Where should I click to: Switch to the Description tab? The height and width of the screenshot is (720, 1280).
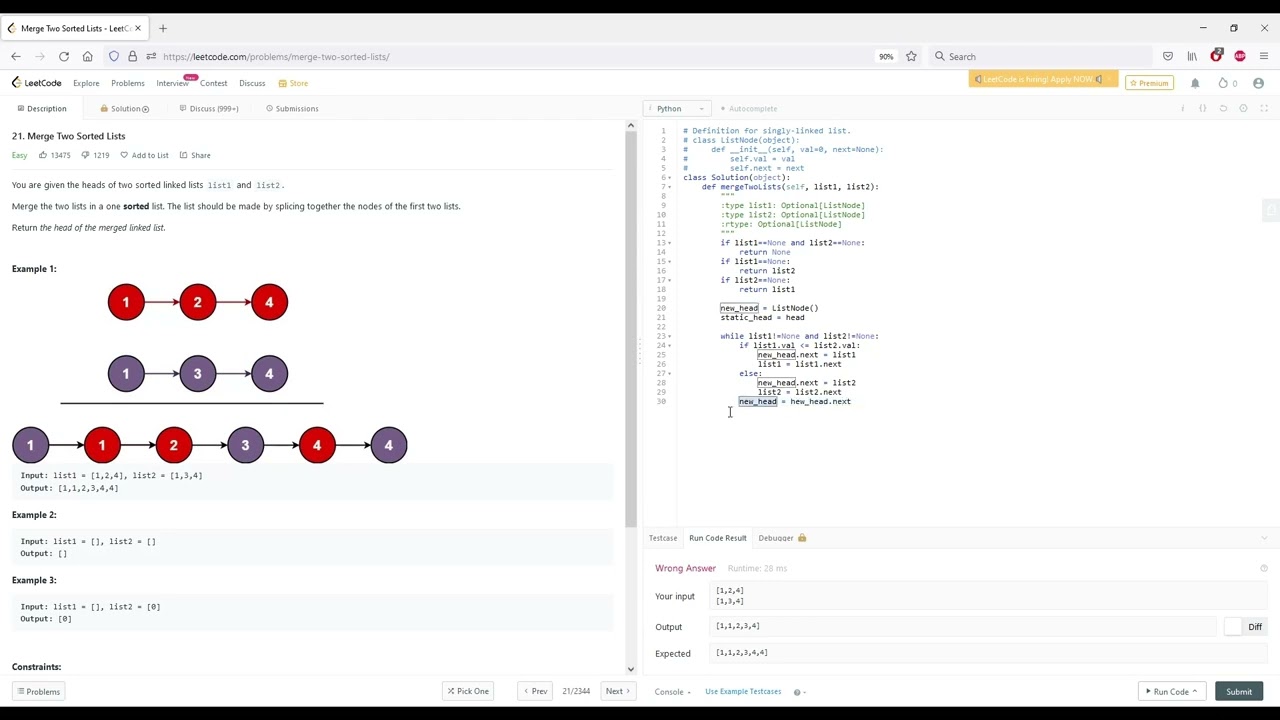42,109
